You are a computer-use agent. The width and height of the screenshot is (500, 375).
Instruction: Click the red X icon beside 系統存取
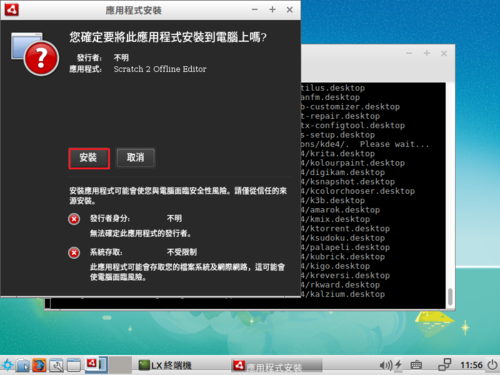[x=74, y=253]
